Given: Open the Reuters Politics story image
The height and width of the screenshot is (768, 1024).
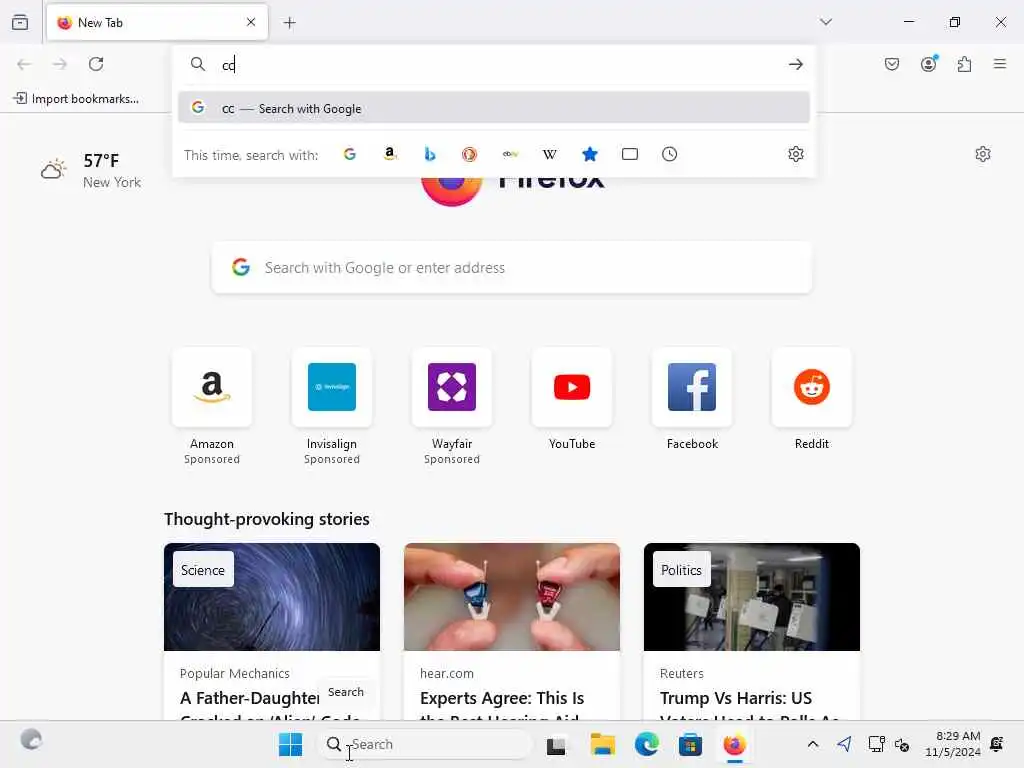Looking at the screenshot, I should pyautogui.click(x=752, y=597).
